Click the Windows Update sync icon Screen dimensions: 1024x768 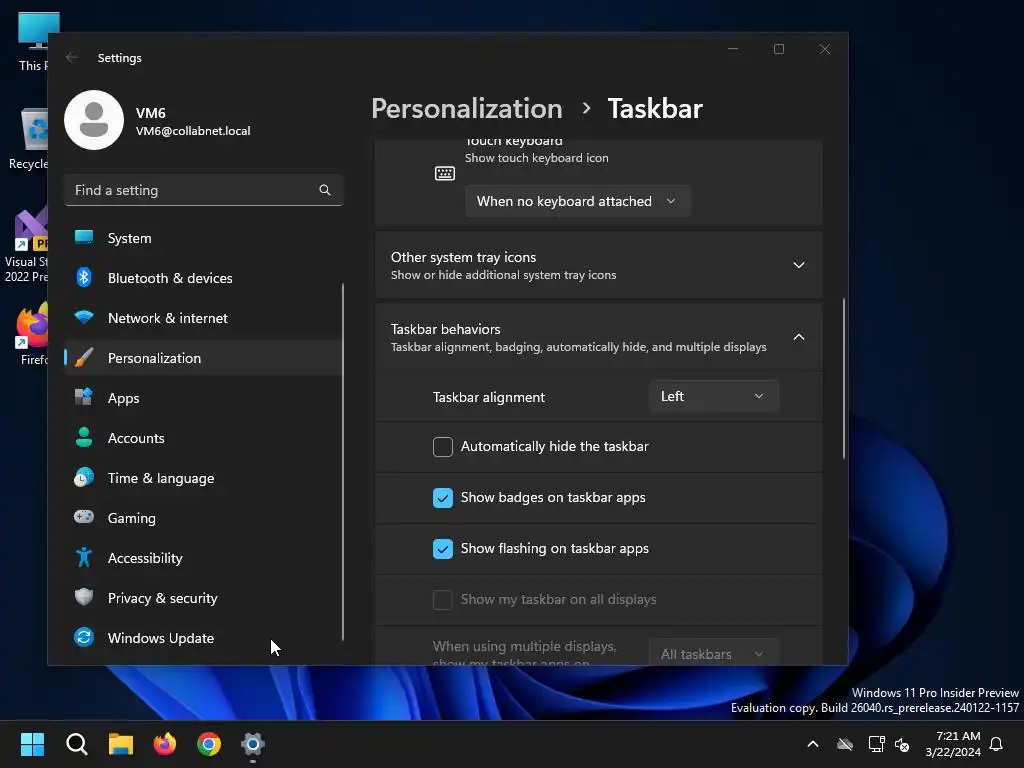coord(84,637)
